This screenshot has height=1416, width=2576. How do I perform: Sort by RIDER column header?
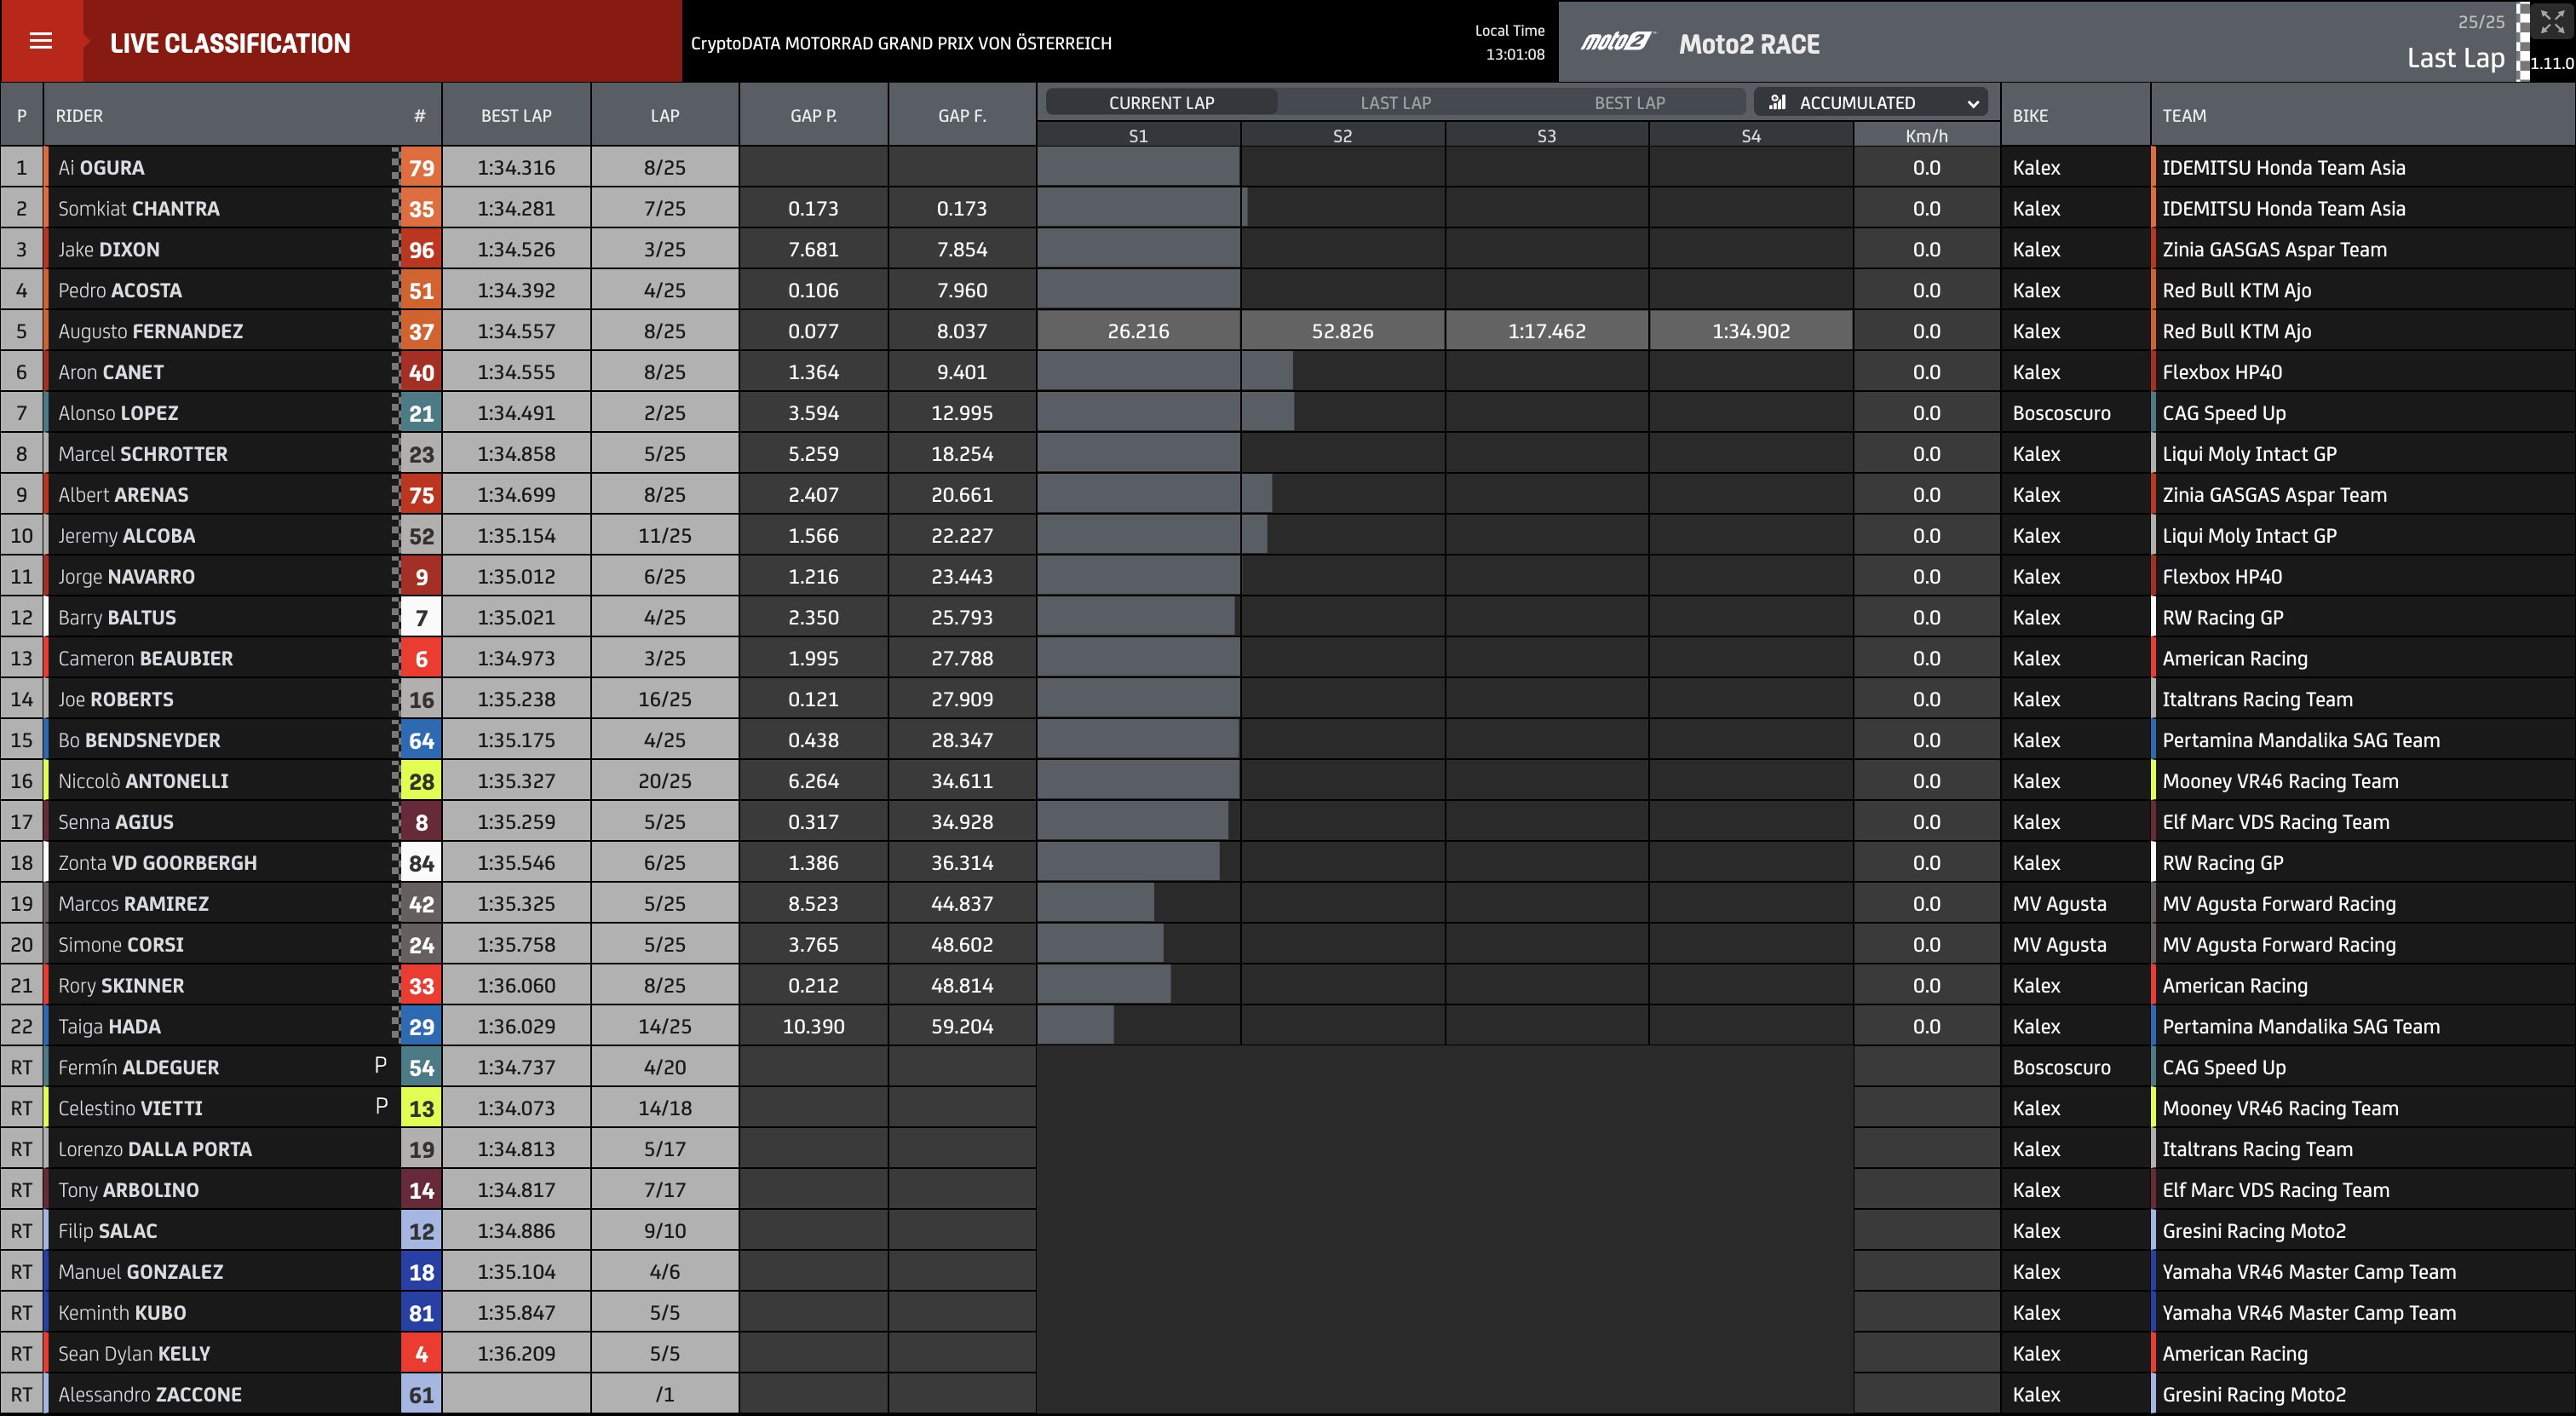(79, 116)
